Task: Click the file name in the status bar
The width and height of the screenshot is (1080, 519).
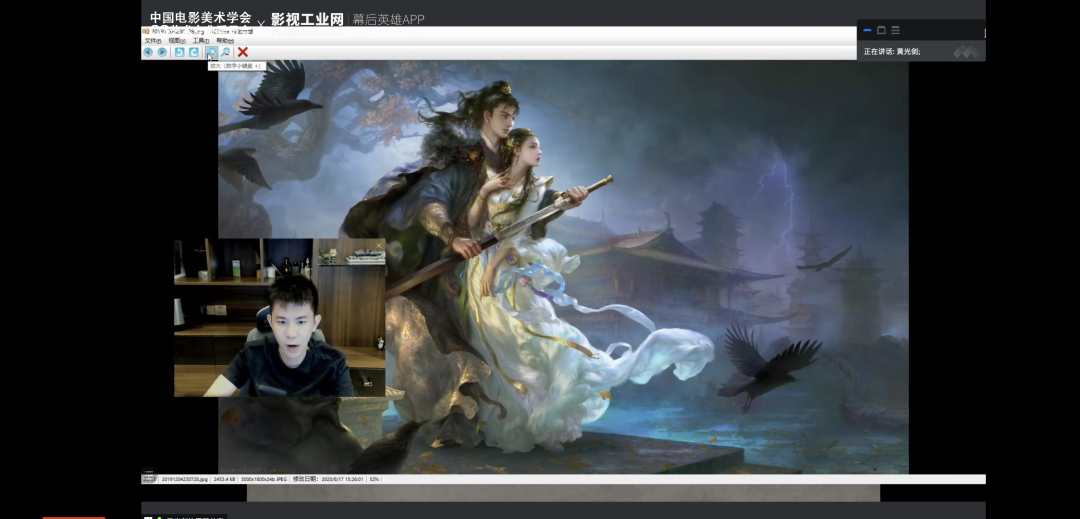Action: tap(185, 480)
